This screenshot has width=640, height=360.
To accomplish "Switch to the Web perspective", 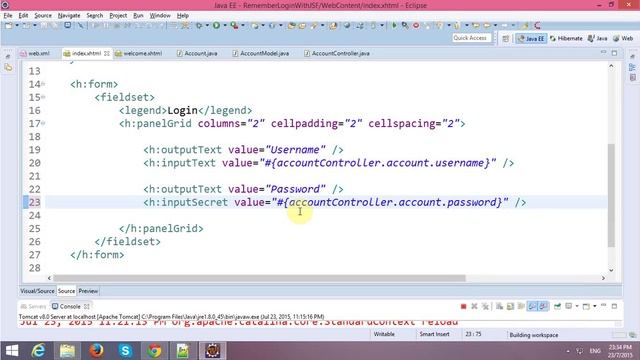I will pyautogui.click(x=623, y=38).
